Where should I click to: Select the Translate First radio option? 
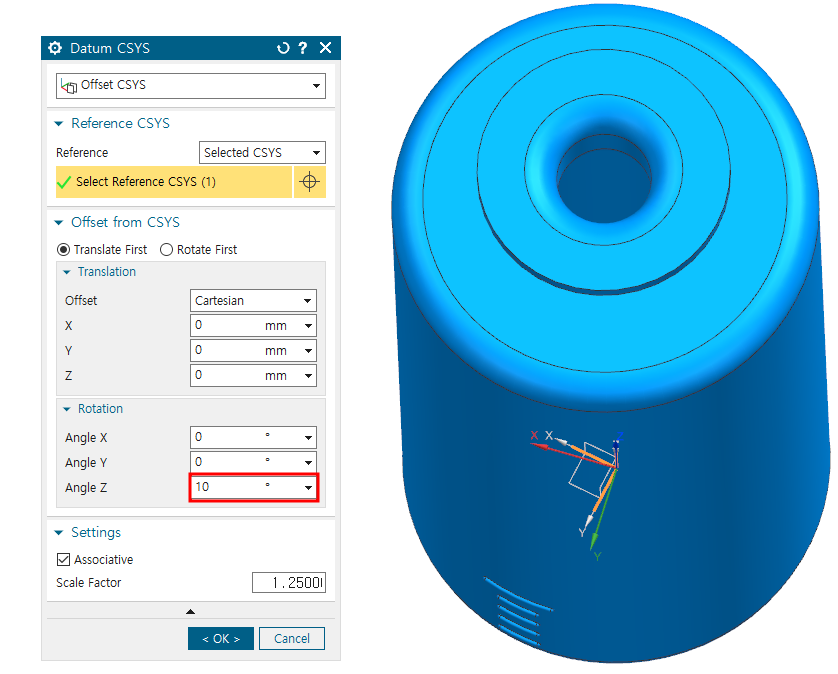(64, 249)
